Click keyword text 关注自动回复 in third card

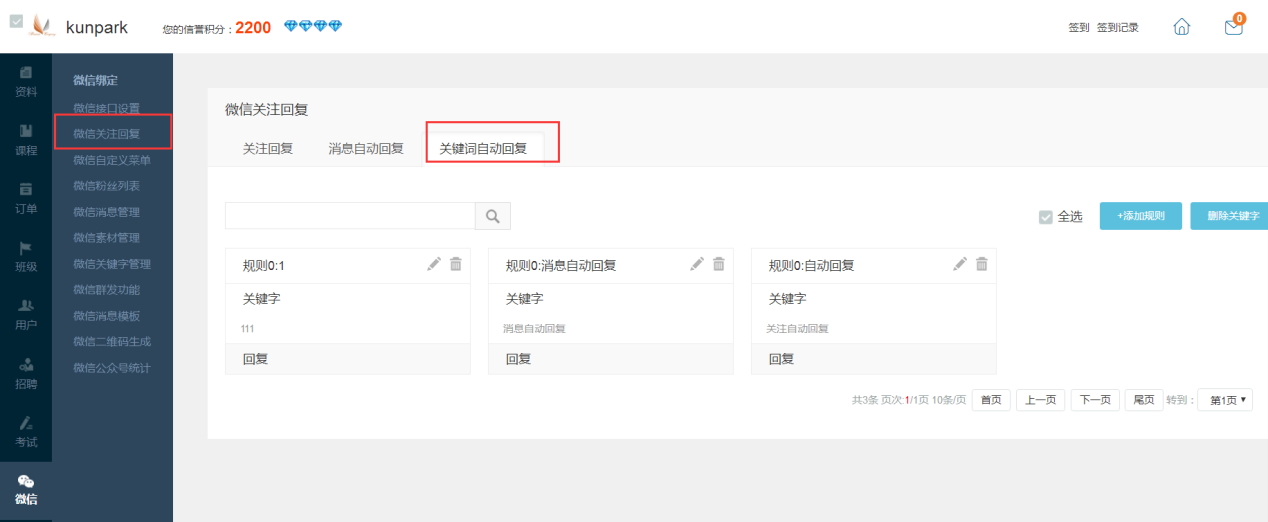[798, 328]
